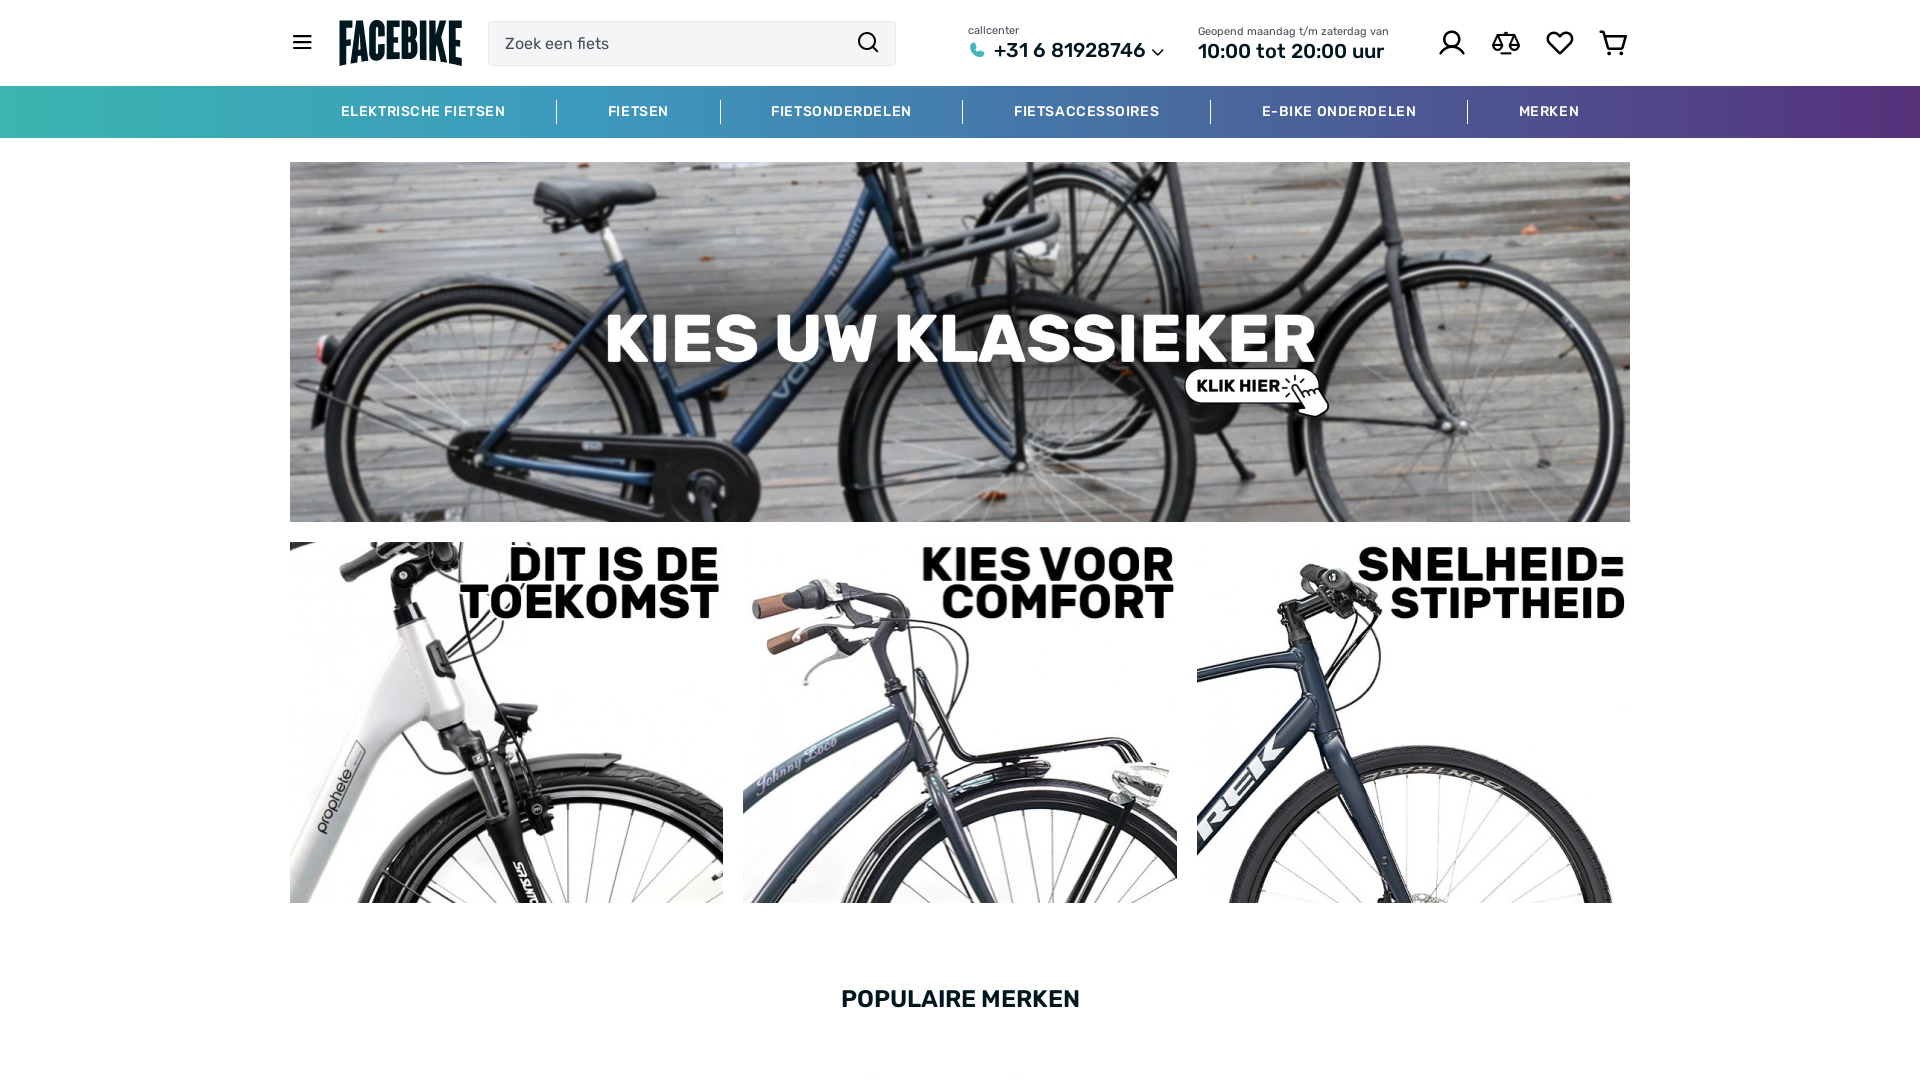
Task: Open the wishlist heart icon
Action: [1560, 43]
